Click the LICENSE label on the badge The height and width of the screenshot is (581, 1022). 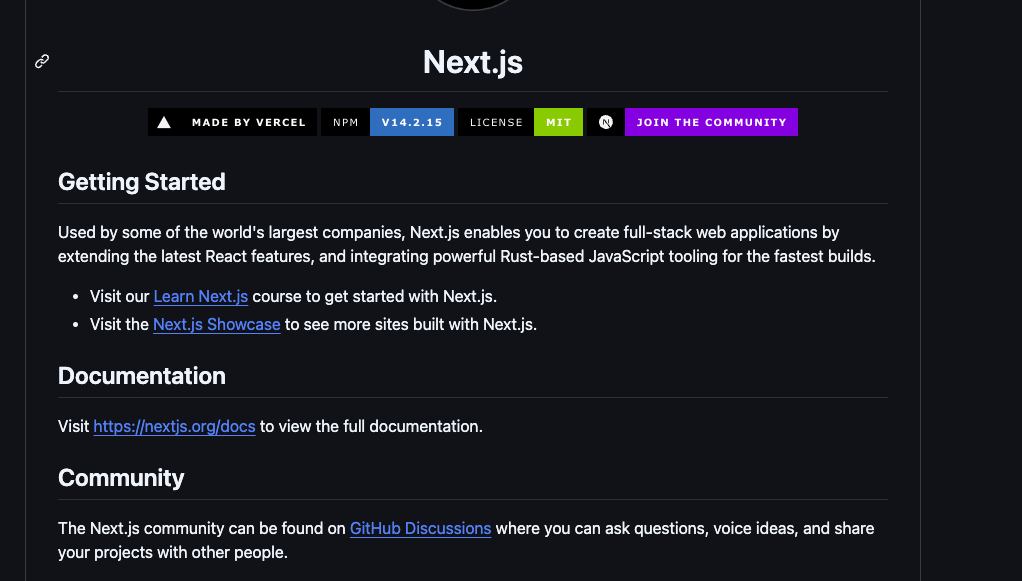[x=496, y=122]
